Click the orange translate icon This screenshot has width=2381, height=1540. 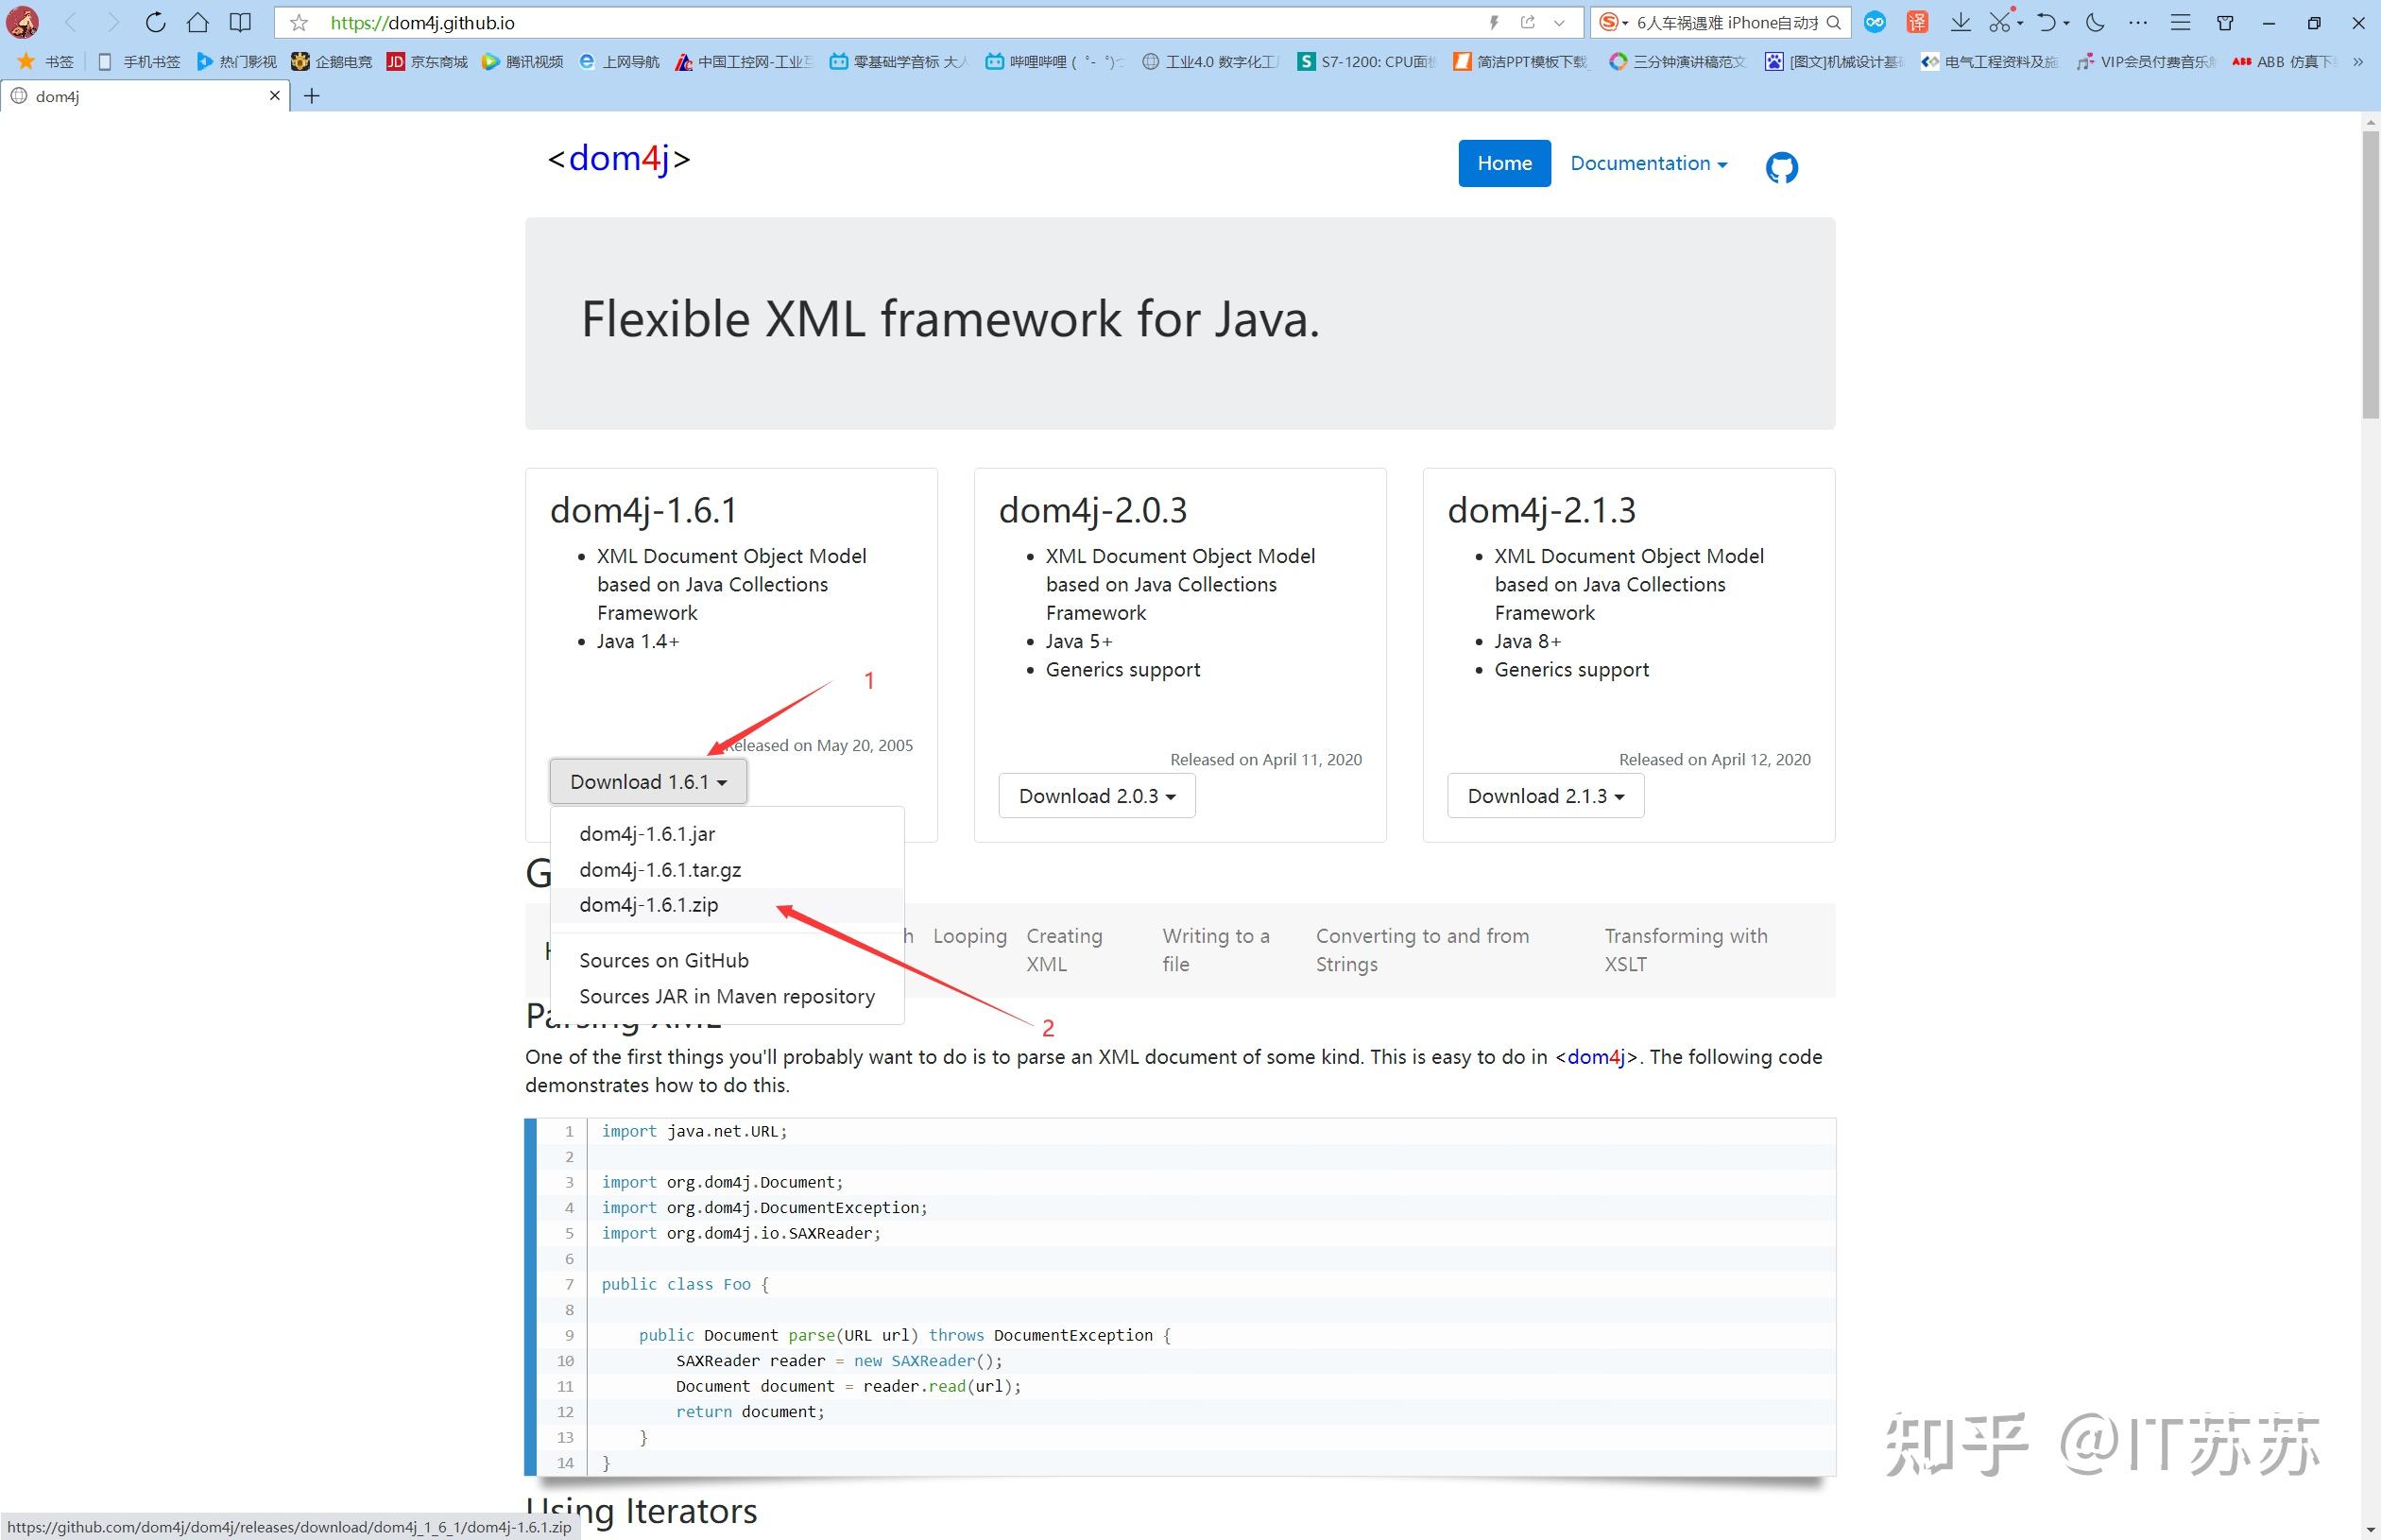point(1917,22)
